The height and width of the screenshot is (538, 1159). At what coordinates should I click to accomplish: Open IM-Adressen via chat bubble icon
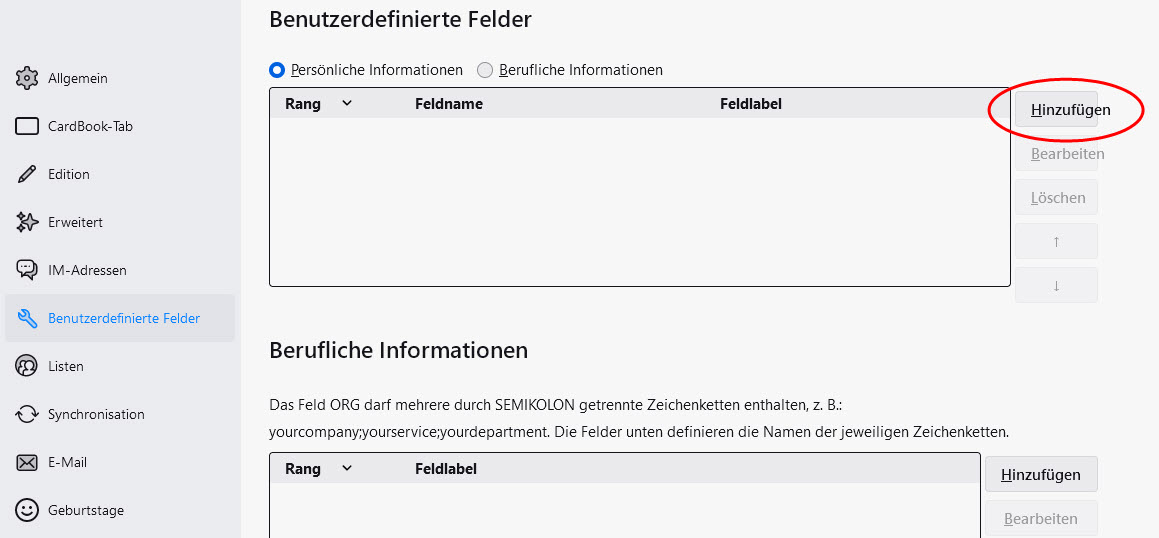click(27, 270)
